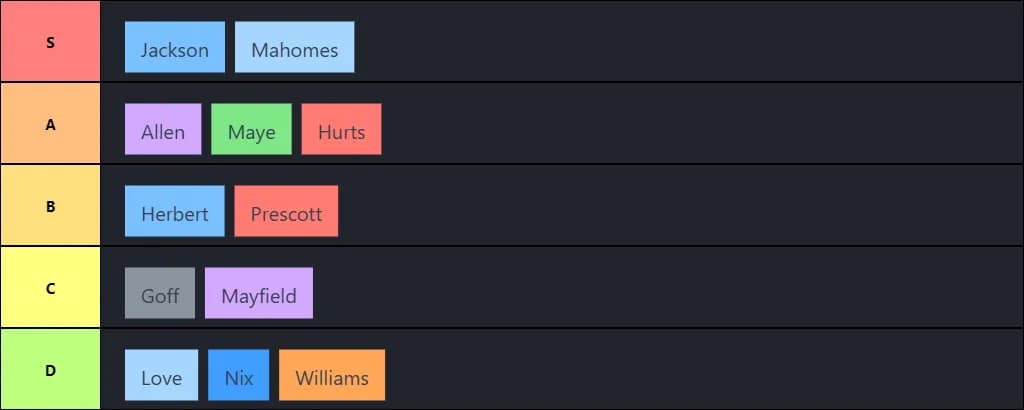Select the orange A tier label
This screenshot has height=410, width=1024.
tap(50, 124)
